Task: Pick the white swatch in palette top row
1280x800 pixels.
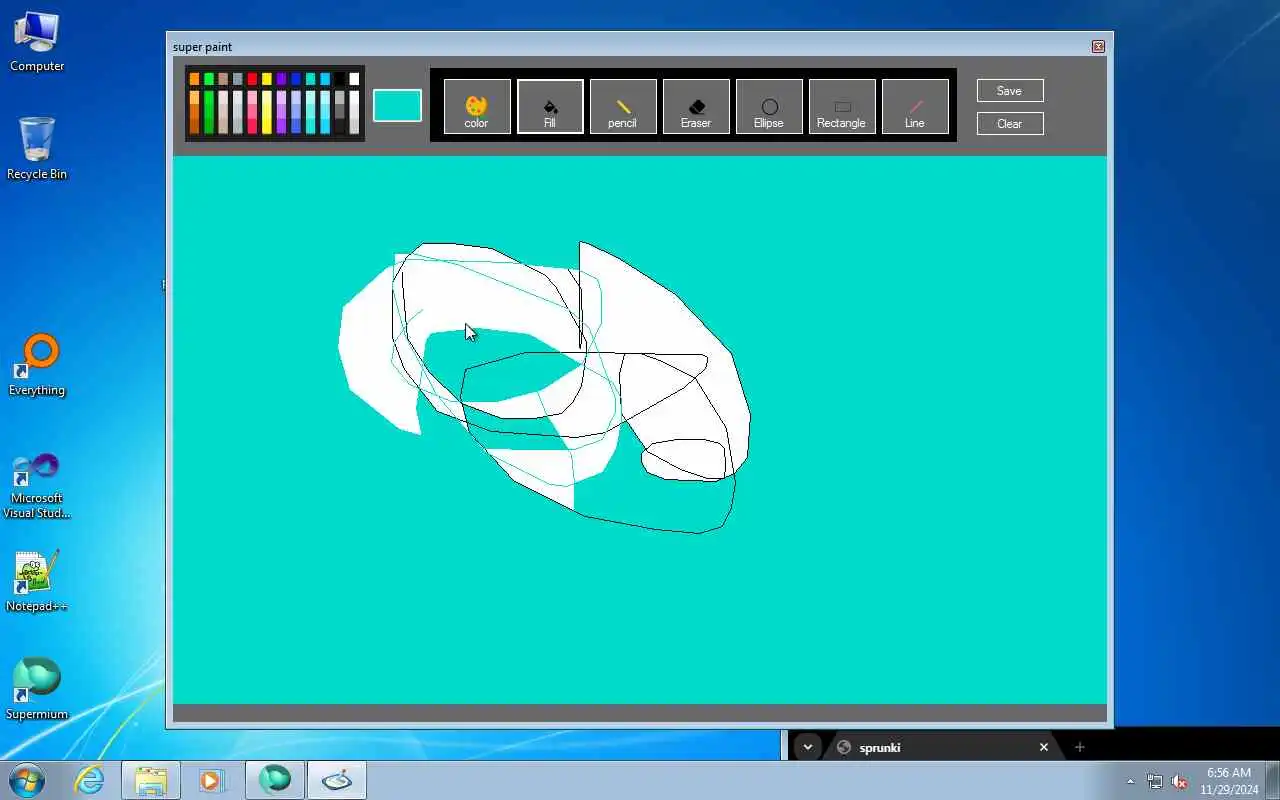Action: 354,79
